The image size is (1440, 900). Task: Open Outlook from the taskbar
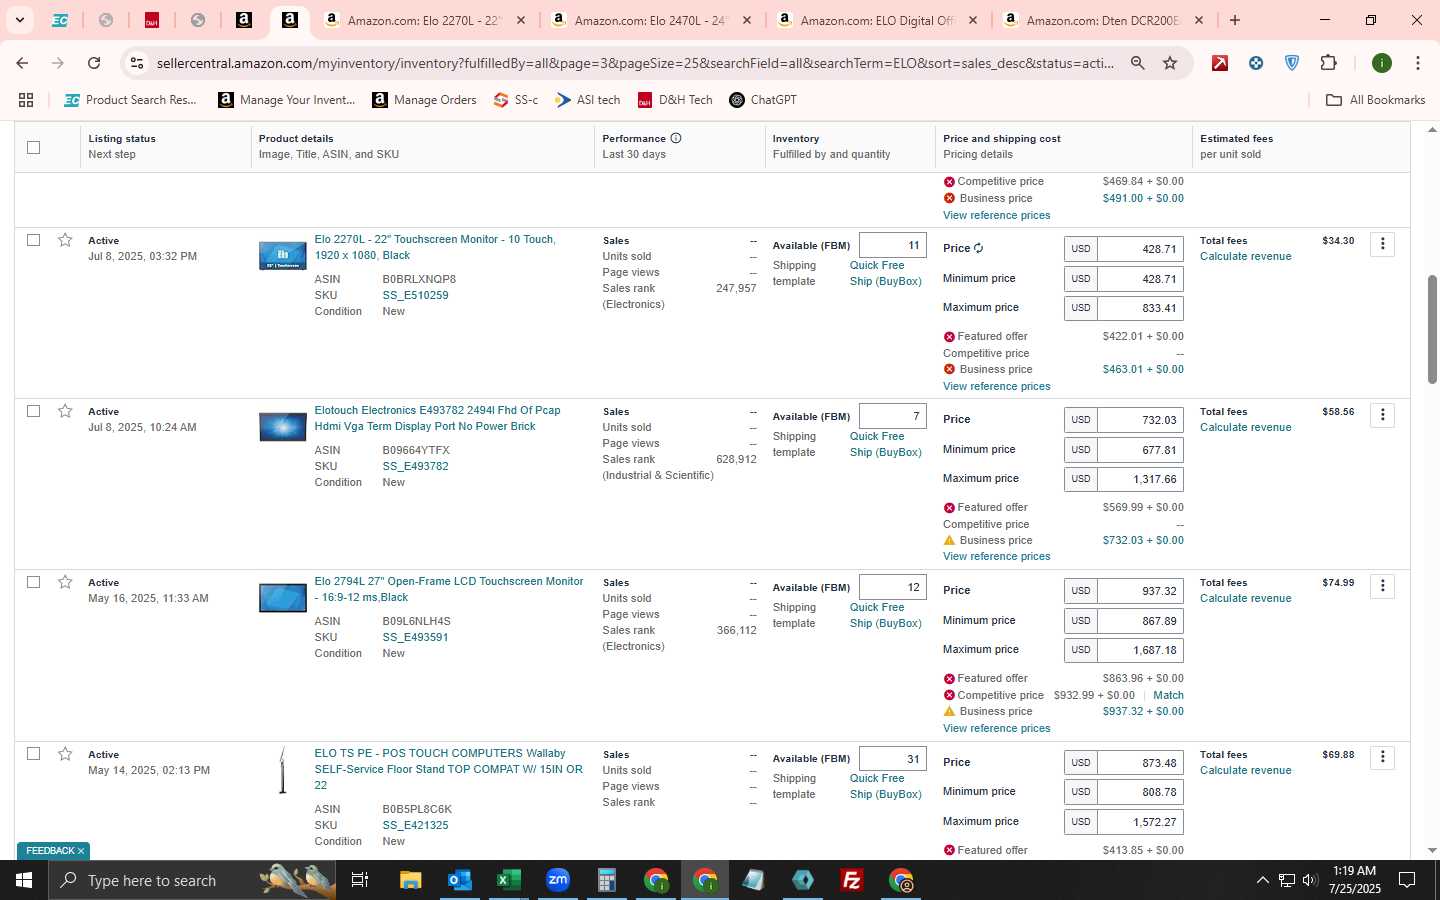click(x=459, y=880)
